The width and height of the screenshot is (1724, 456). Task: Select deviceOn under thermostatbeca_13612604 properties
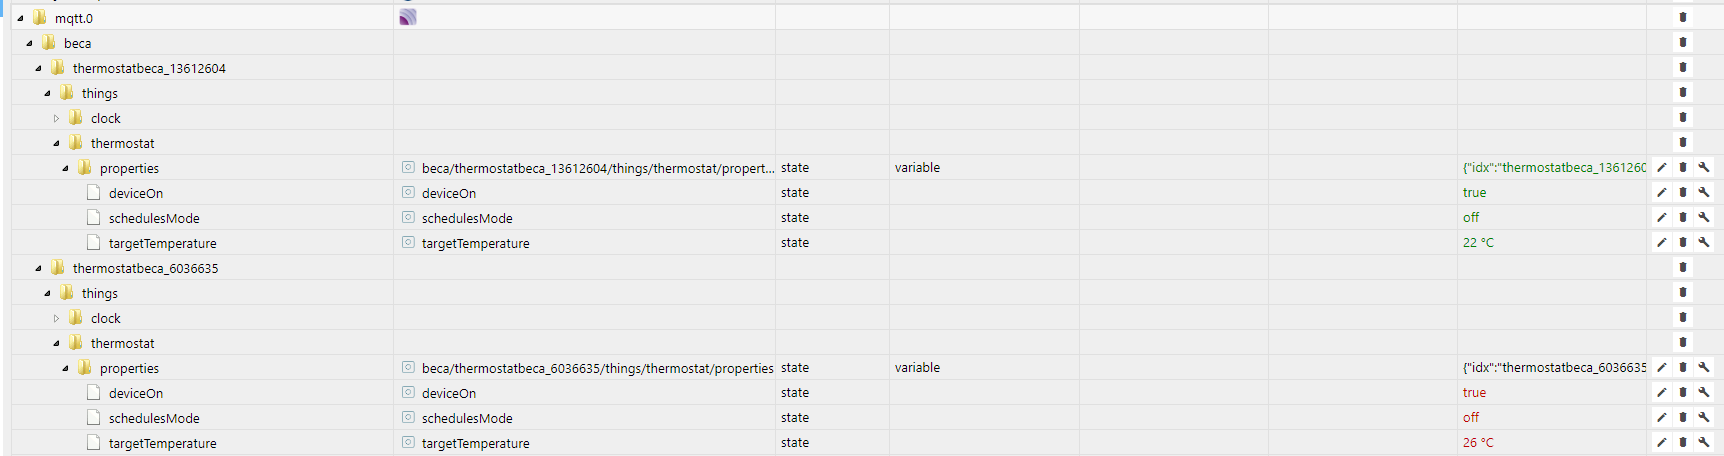point(136,193)
